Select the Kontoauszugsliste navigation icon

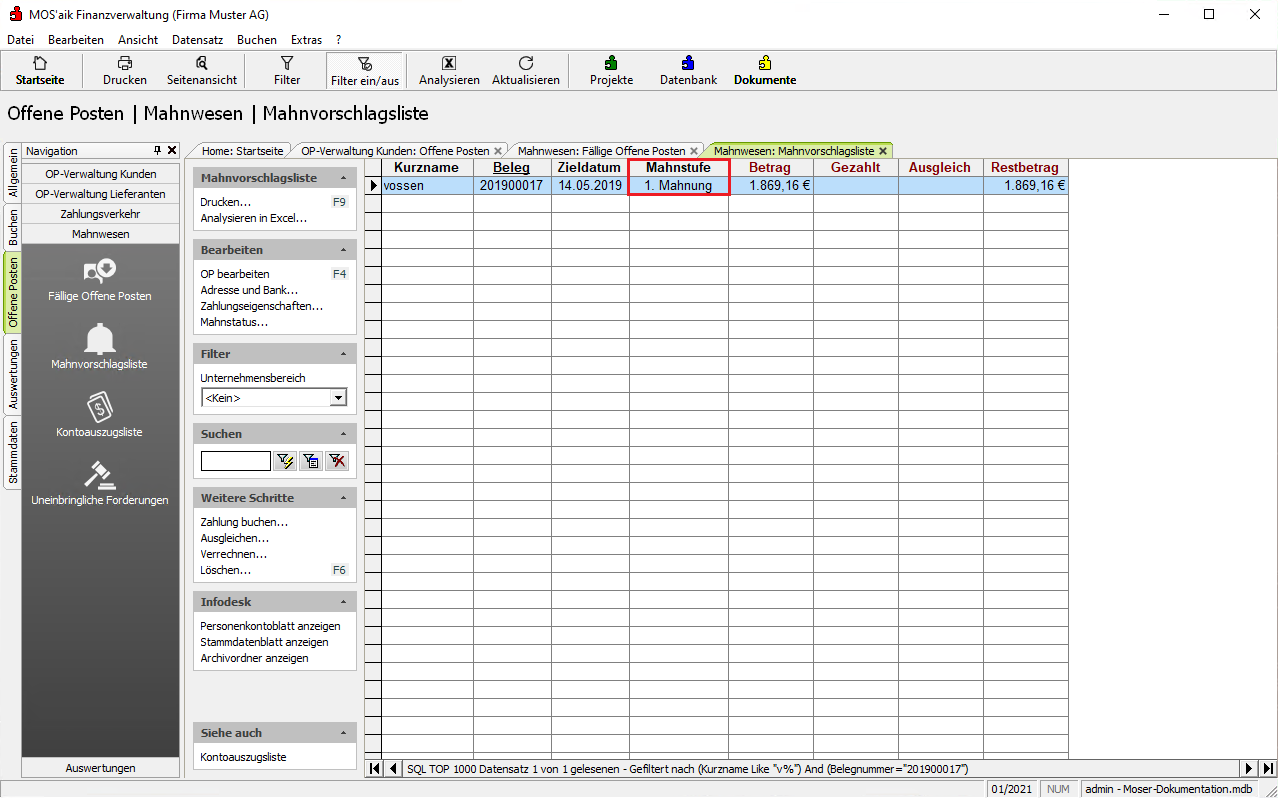100,414
